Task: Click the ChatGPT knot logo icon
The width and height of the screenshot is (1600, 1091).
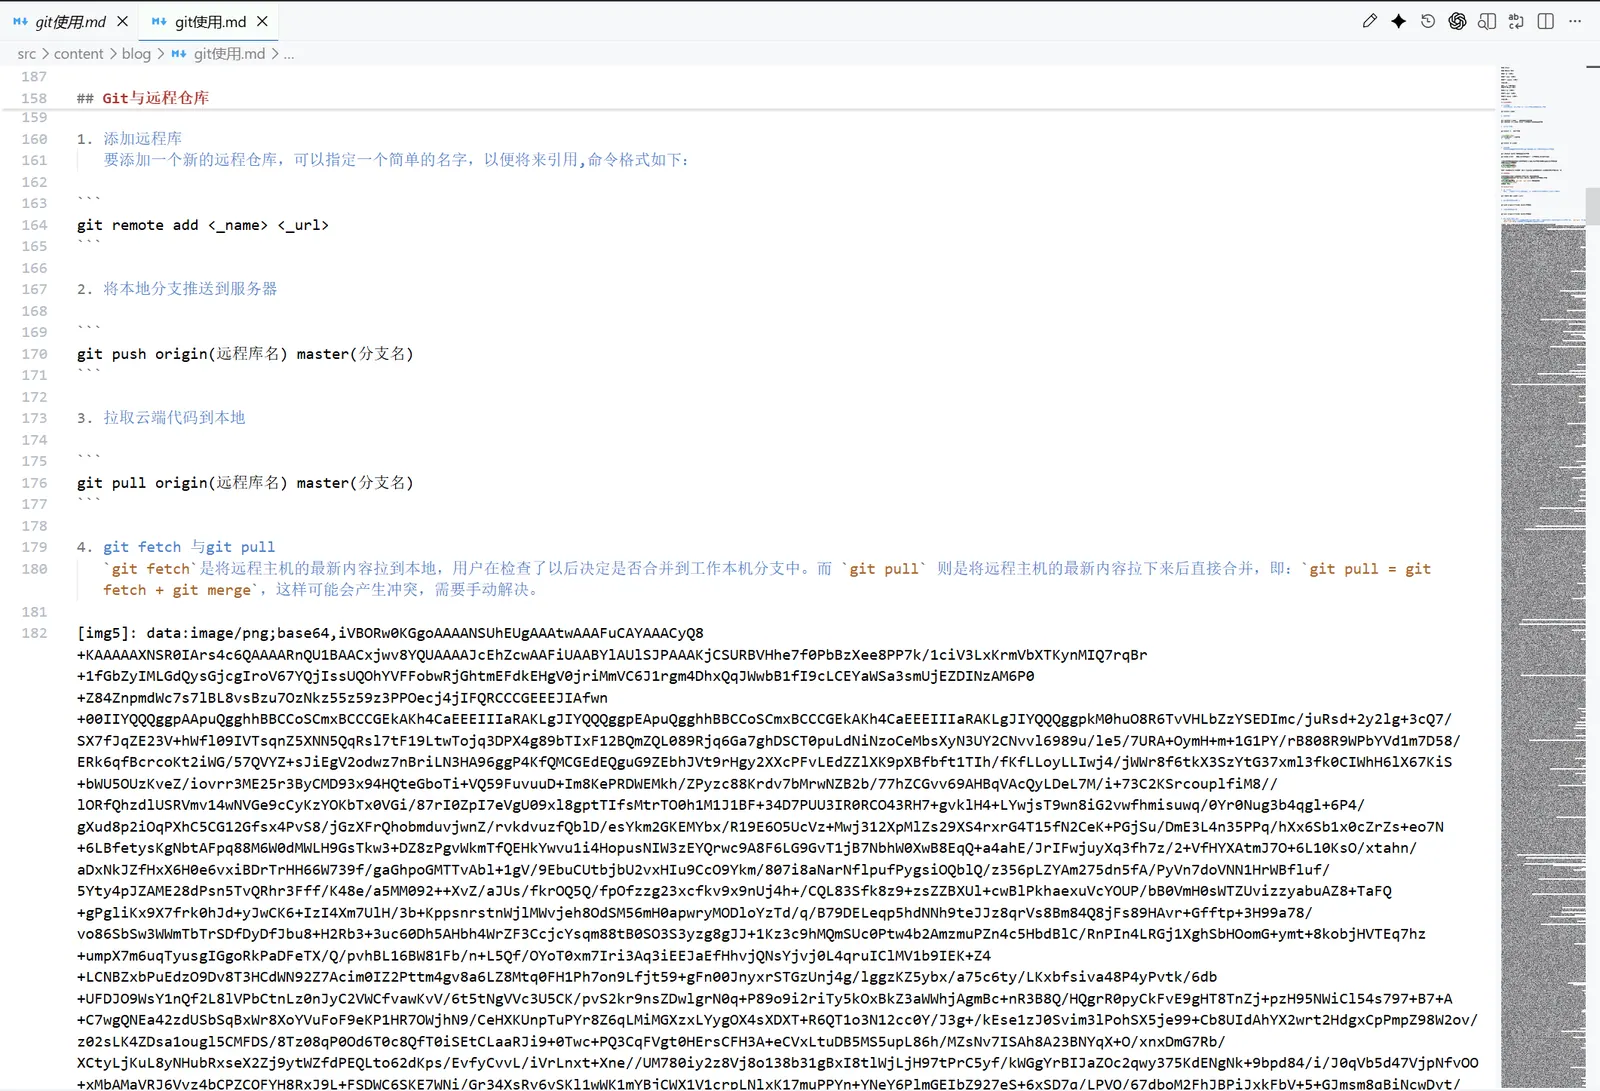Action: [x=1457, y=21]
